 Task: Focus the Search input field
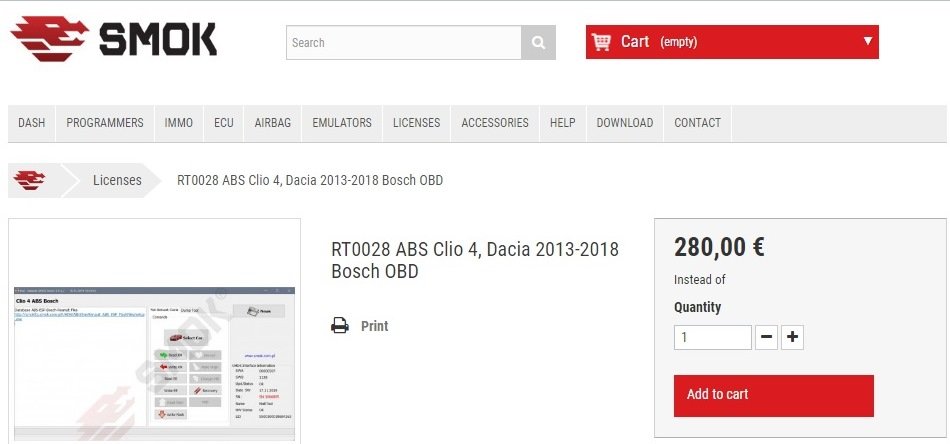coord(404,42)
